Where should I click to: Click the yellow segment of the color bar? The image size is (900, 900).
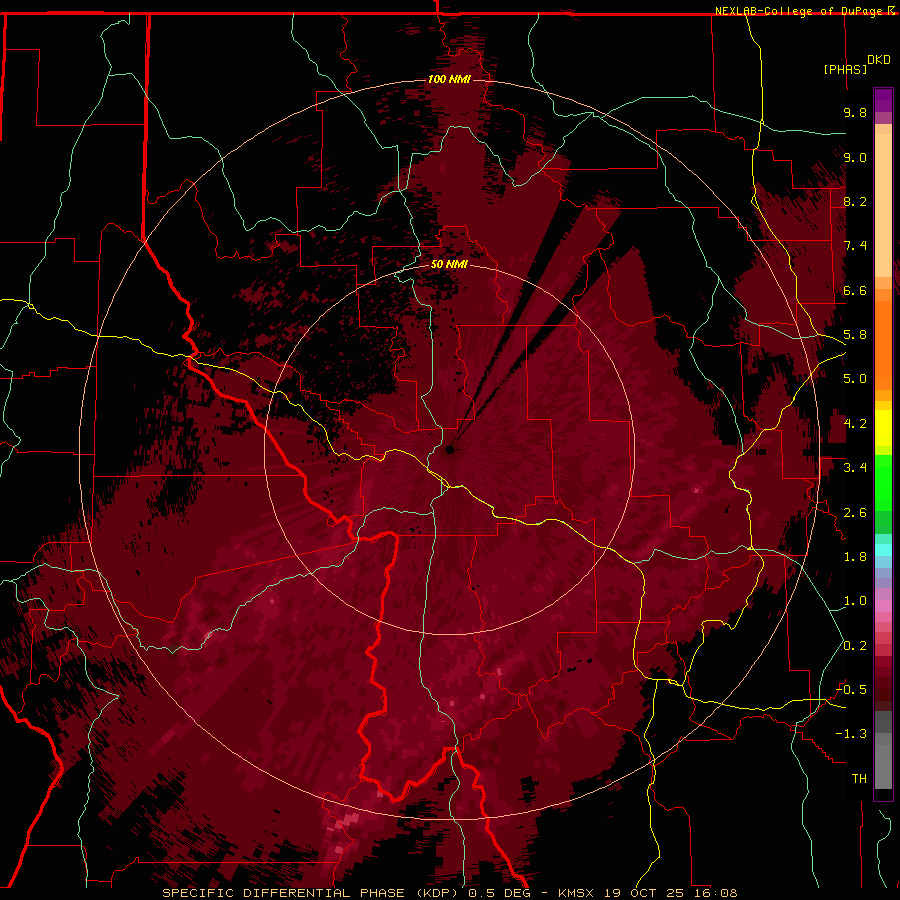click(x=883, y=428)
